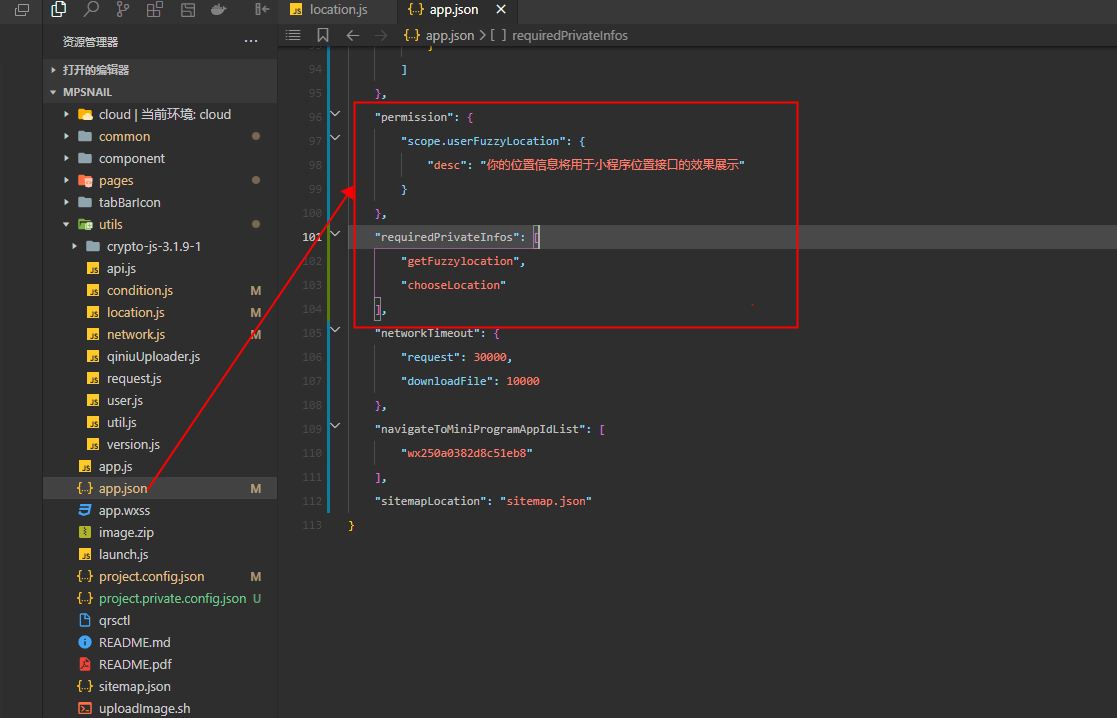This screenshot has height=718, width=1117.
Task: Click the downloadFile value 10000
Action: point(523,381)
